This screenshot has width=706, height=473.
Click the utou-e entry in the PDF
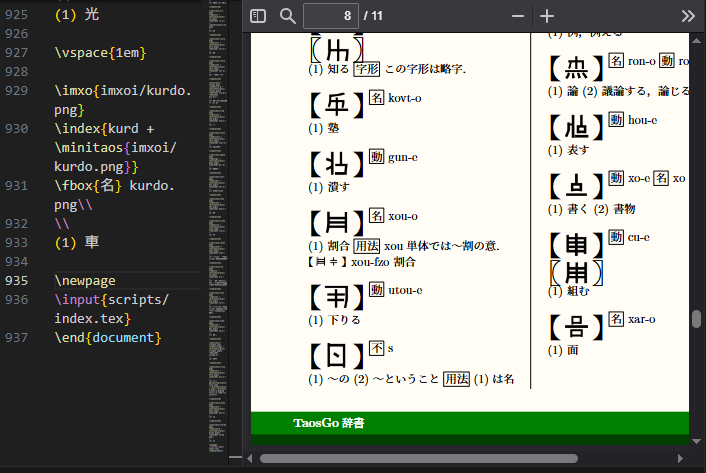(405, 290)
